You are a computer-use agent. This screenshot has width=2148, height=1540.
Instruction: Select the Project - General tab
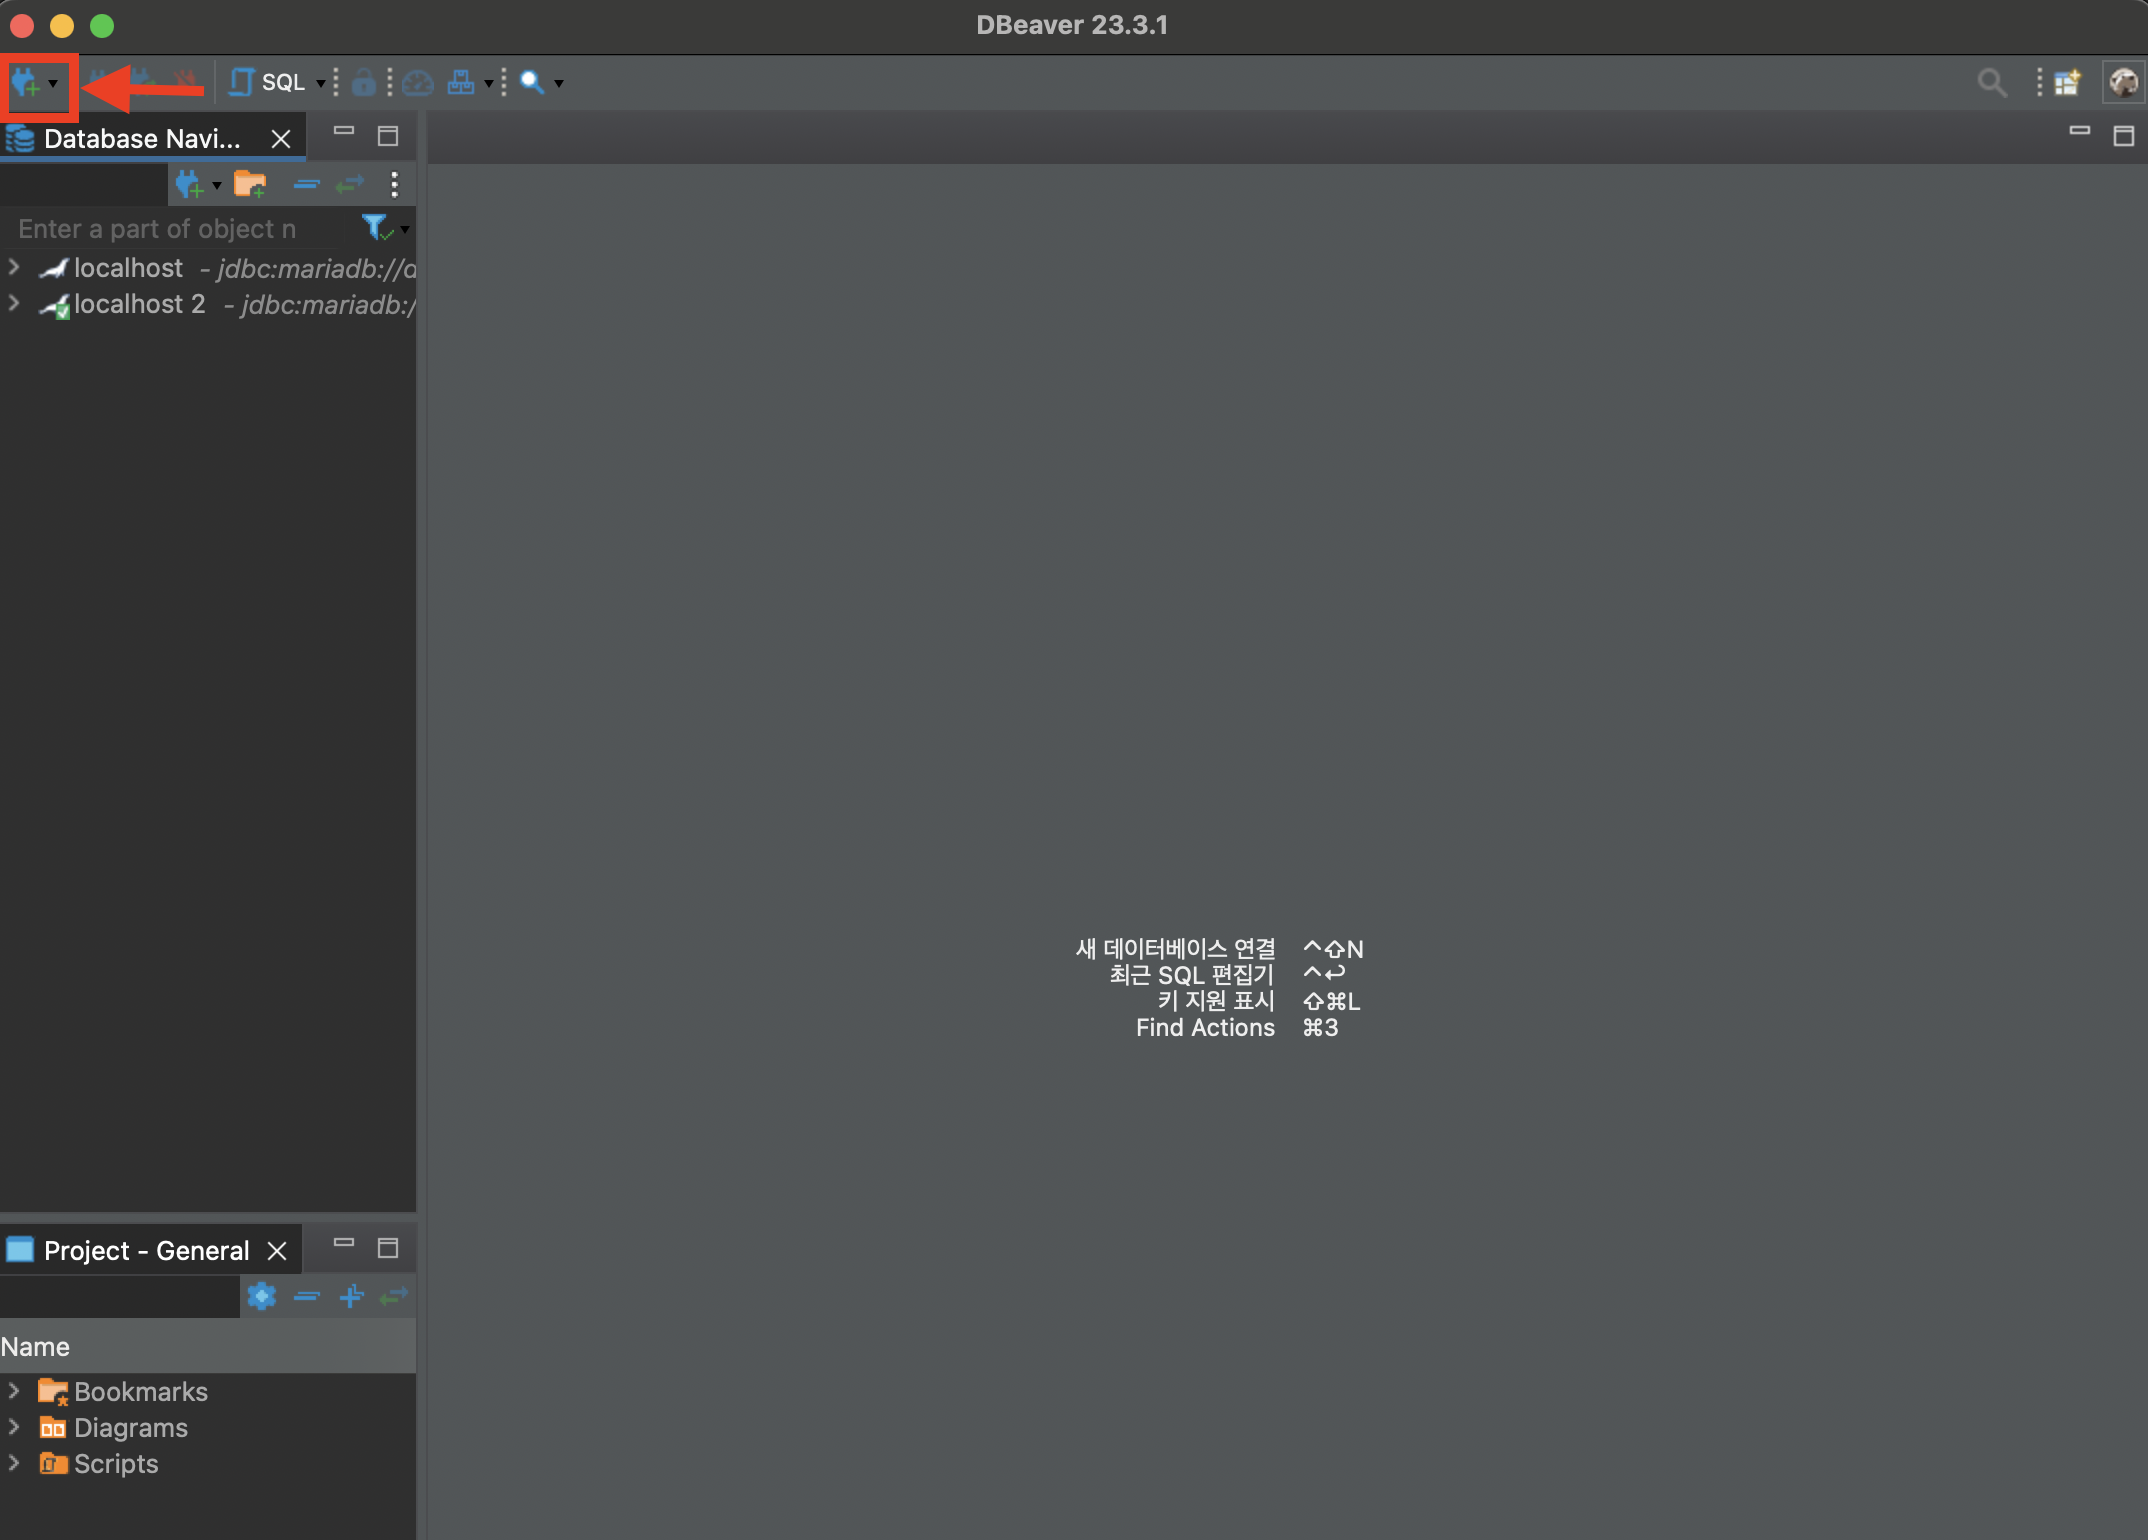click(146, 1250)
